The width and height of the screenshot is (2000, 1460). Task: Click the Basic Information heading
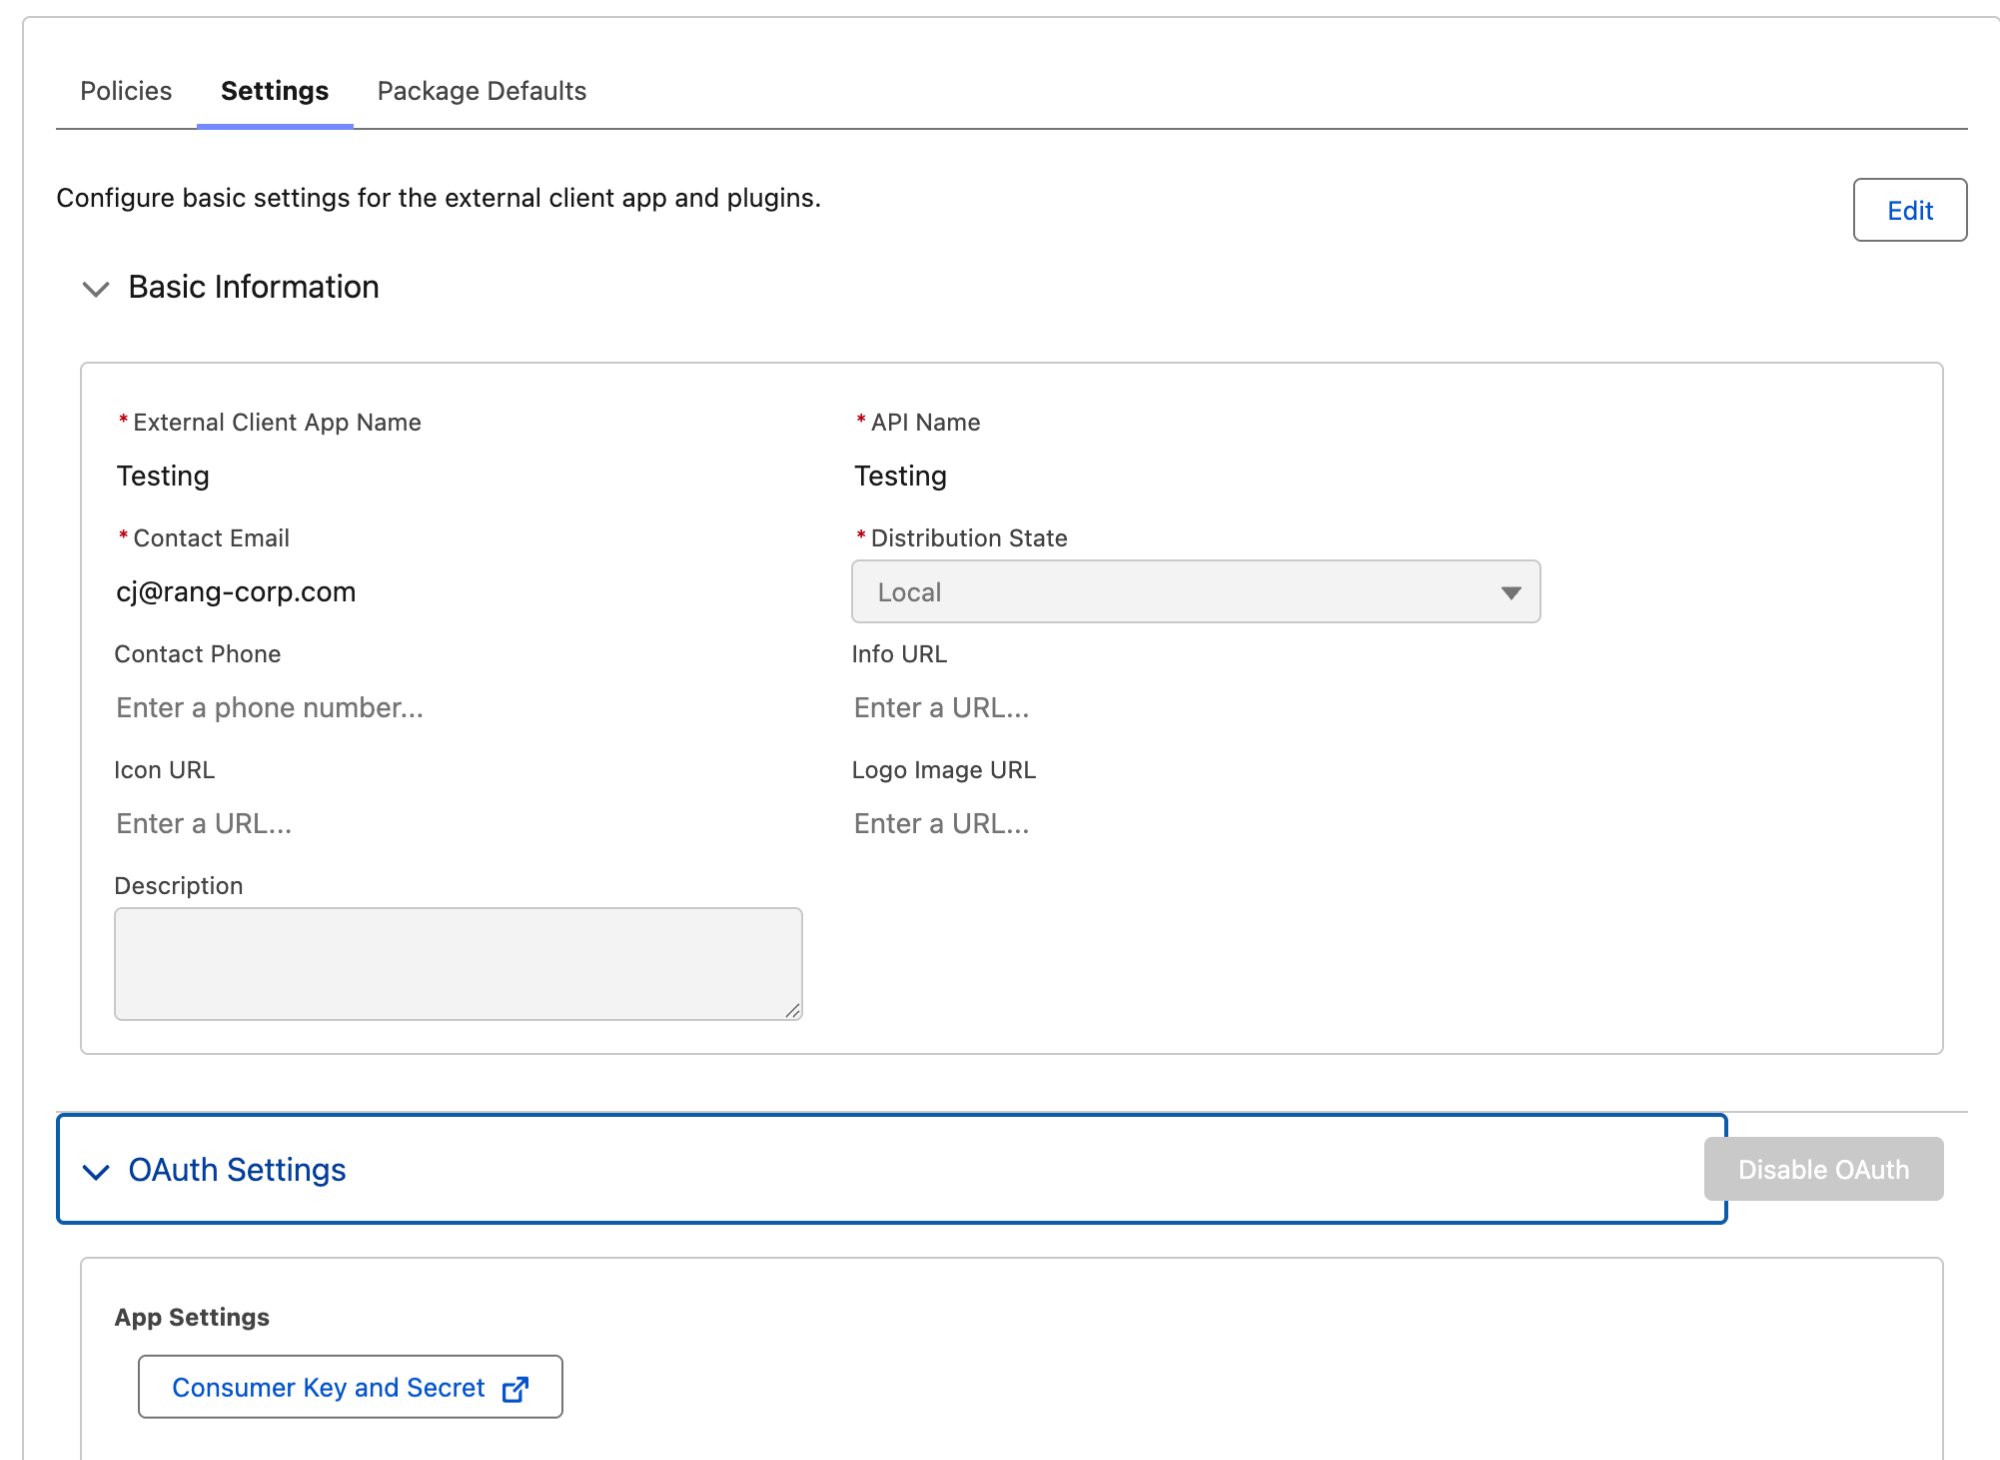(x=254, y=287)
